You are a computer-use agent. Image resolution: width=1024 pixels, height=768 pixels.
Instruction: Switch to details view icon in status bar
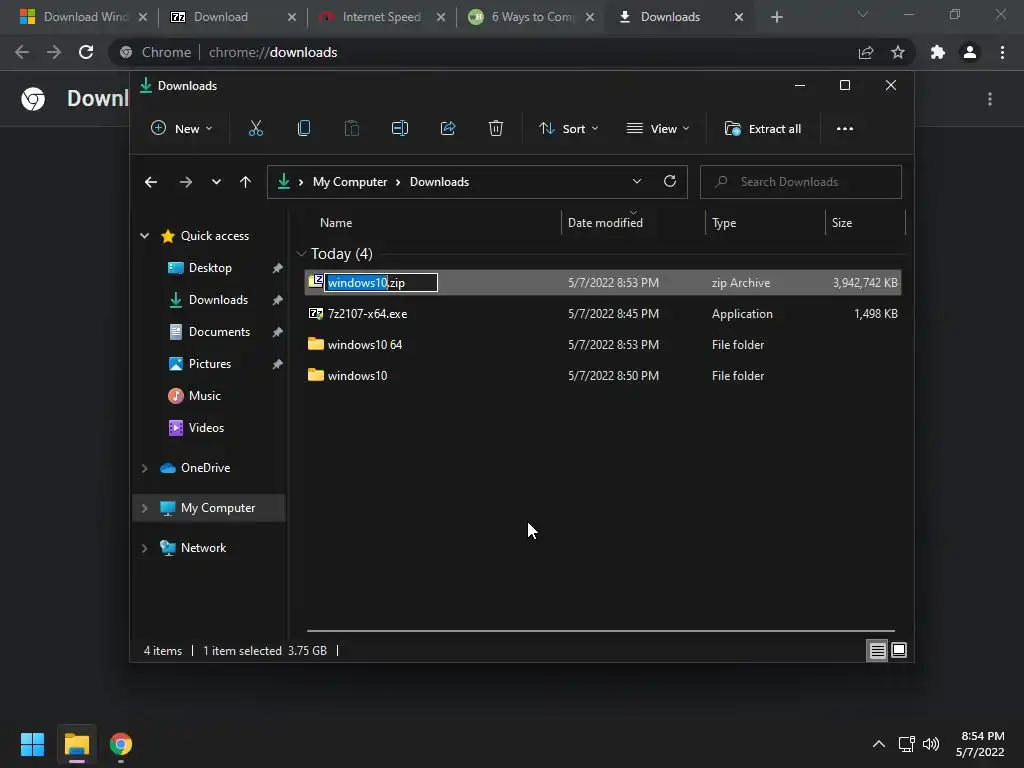tap(877, 650)
